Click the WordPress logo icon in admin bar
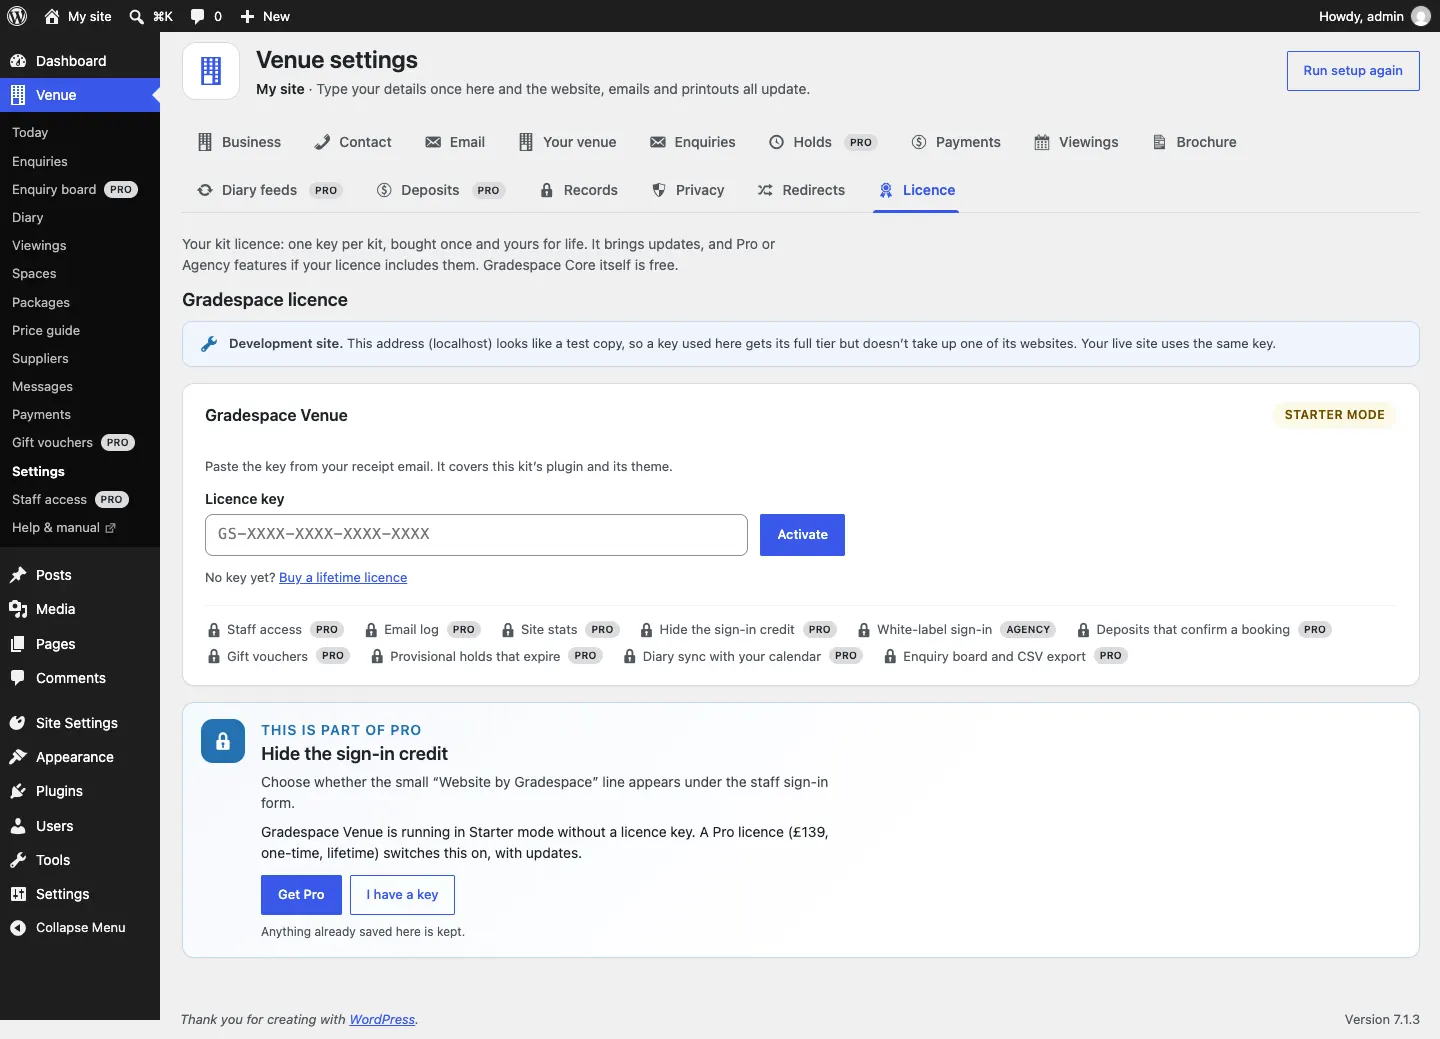This screenshot has width=1440, height=1039. coord(17,16)
